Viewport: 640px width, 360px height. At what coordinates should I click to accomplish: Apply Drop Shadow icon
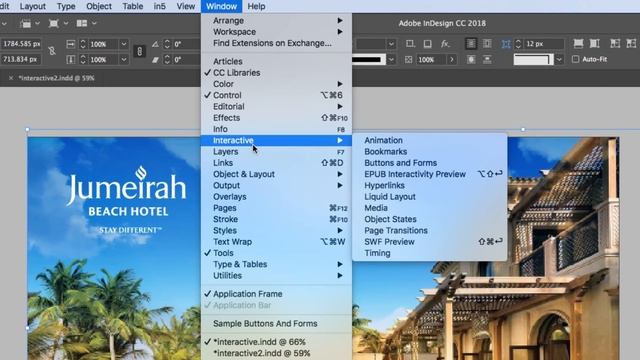427,44
